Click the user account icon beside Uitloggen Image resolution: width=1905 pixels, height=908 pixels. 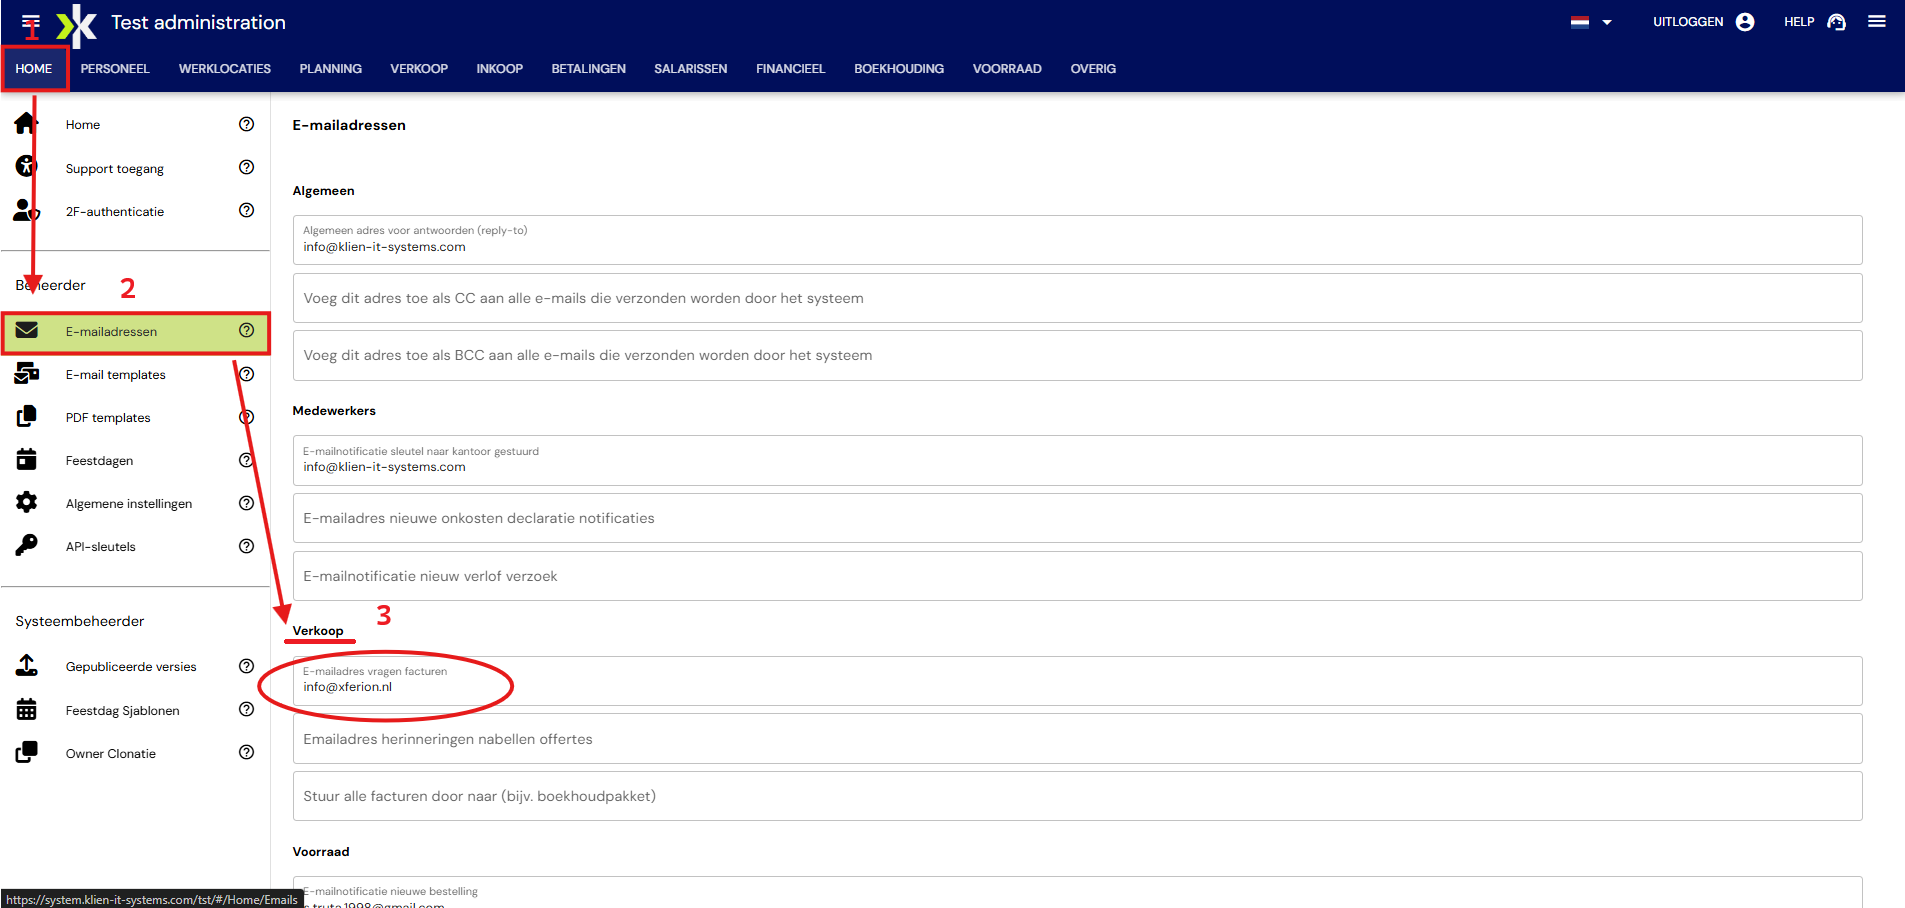tap(1745, 22)
